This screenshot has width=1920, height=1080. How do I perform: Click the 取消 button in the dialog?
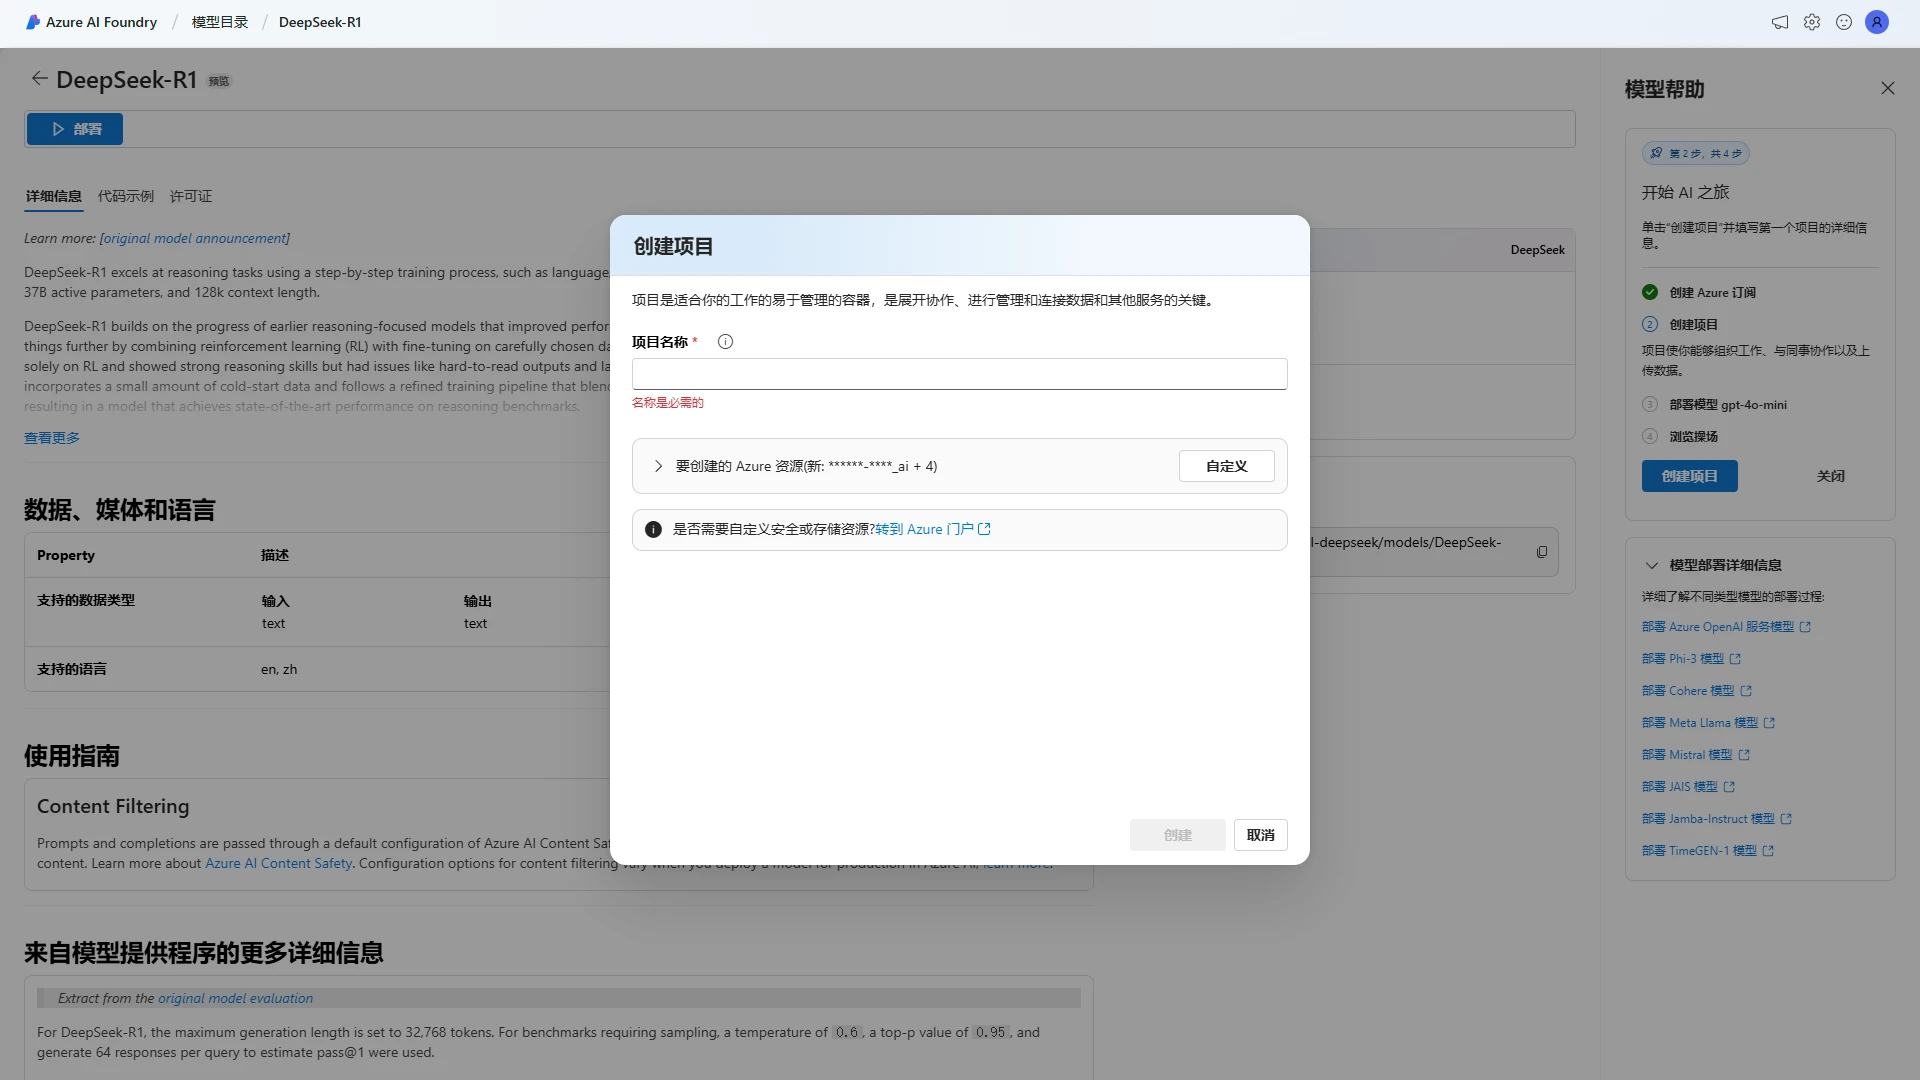click(1260, 834)
